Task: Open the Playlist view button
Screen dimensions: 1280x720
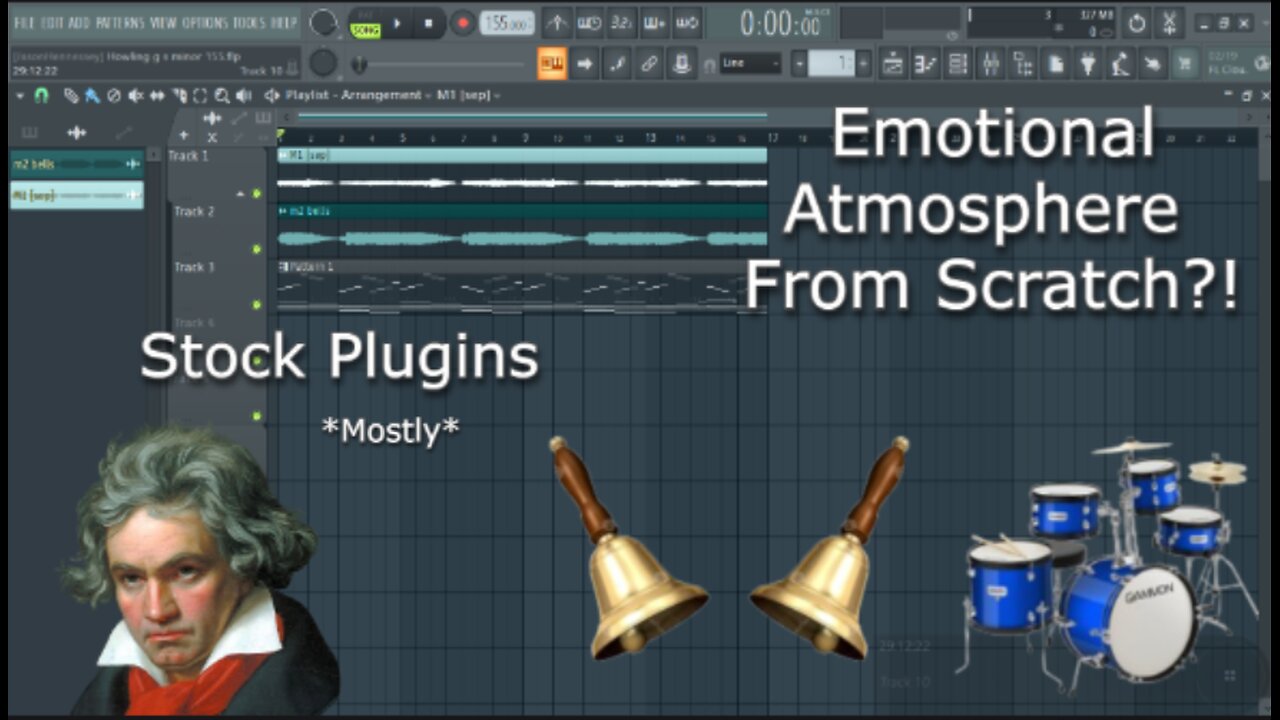Action: pos(893,64)
